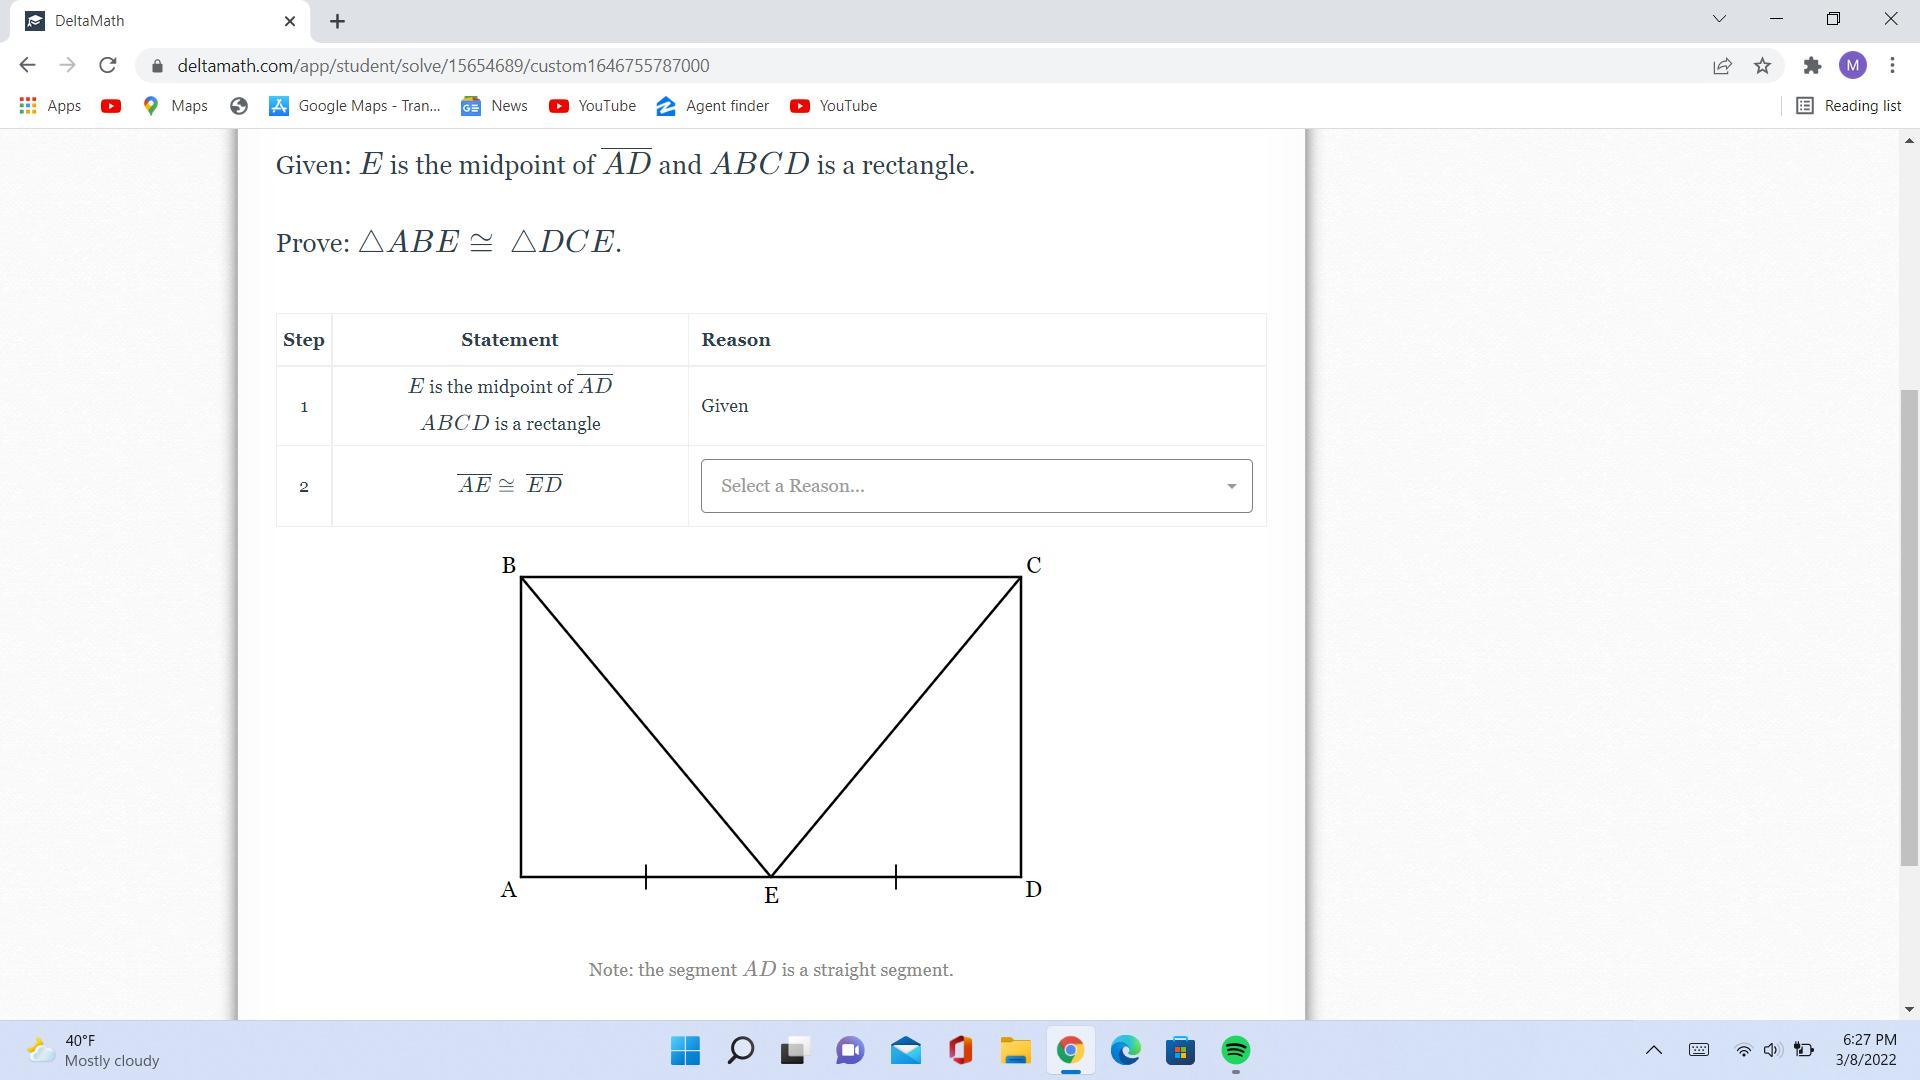Open the Reading list panel
This screenshot has height=1080, width=1920.
tap(1849, 106)
